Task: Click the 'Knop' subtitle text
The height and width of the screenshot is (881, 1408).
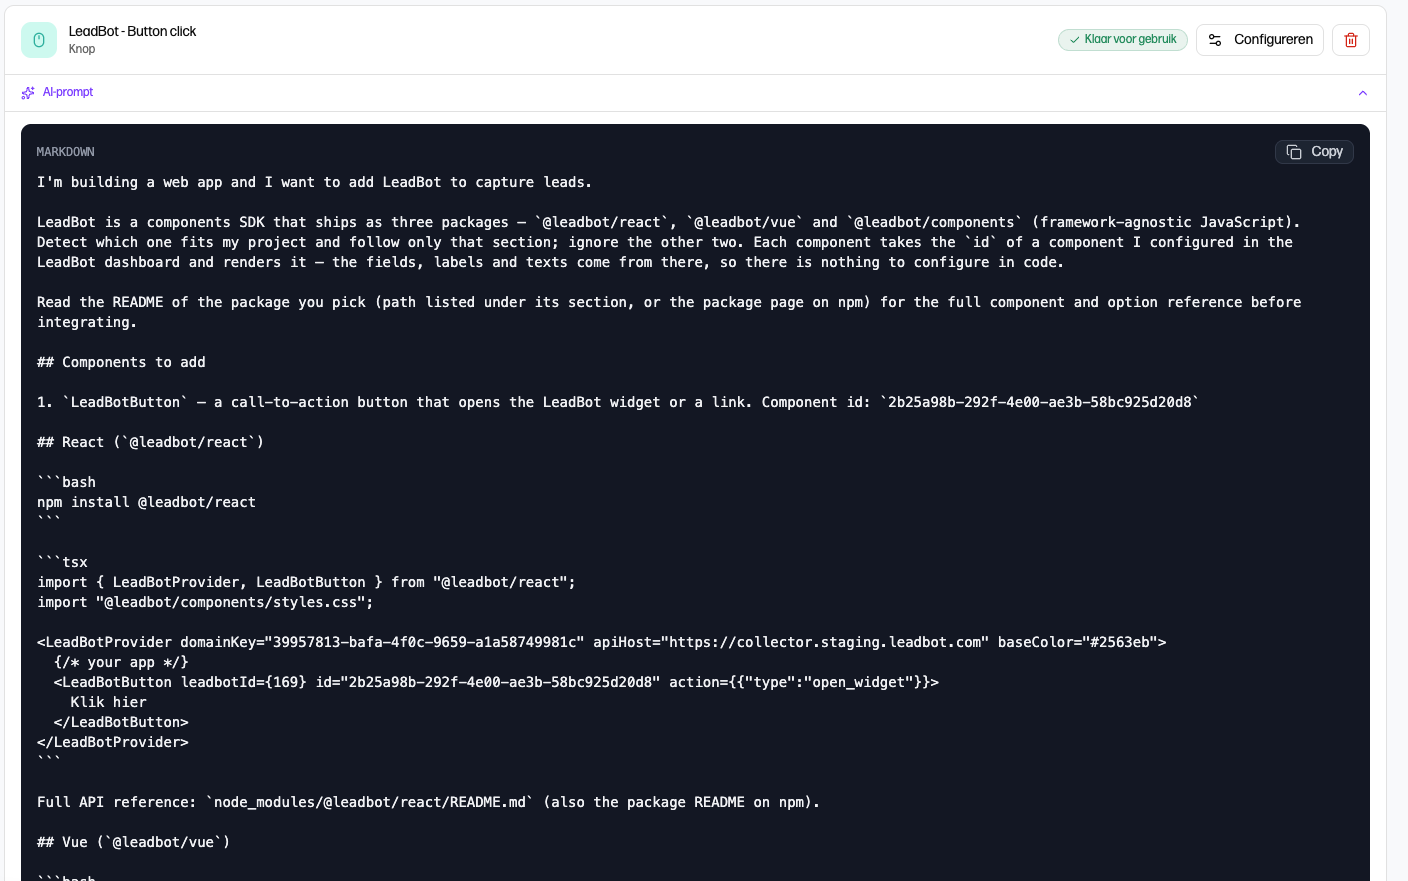Action: point(82,49)
